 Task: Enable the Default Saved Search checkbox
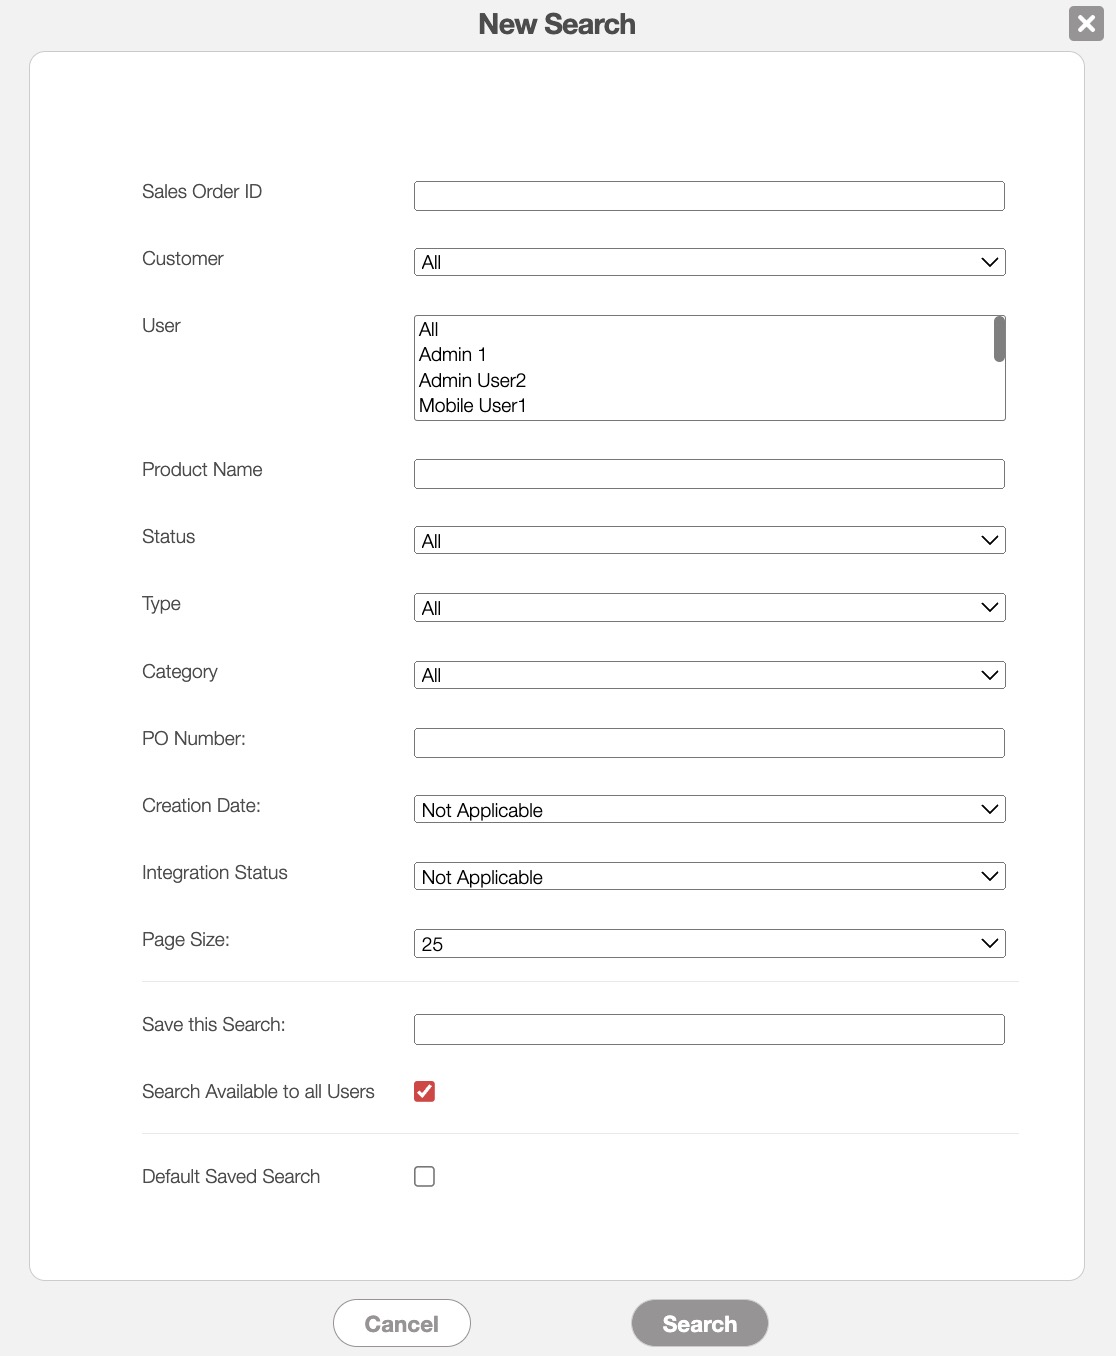pos(425,1177)
